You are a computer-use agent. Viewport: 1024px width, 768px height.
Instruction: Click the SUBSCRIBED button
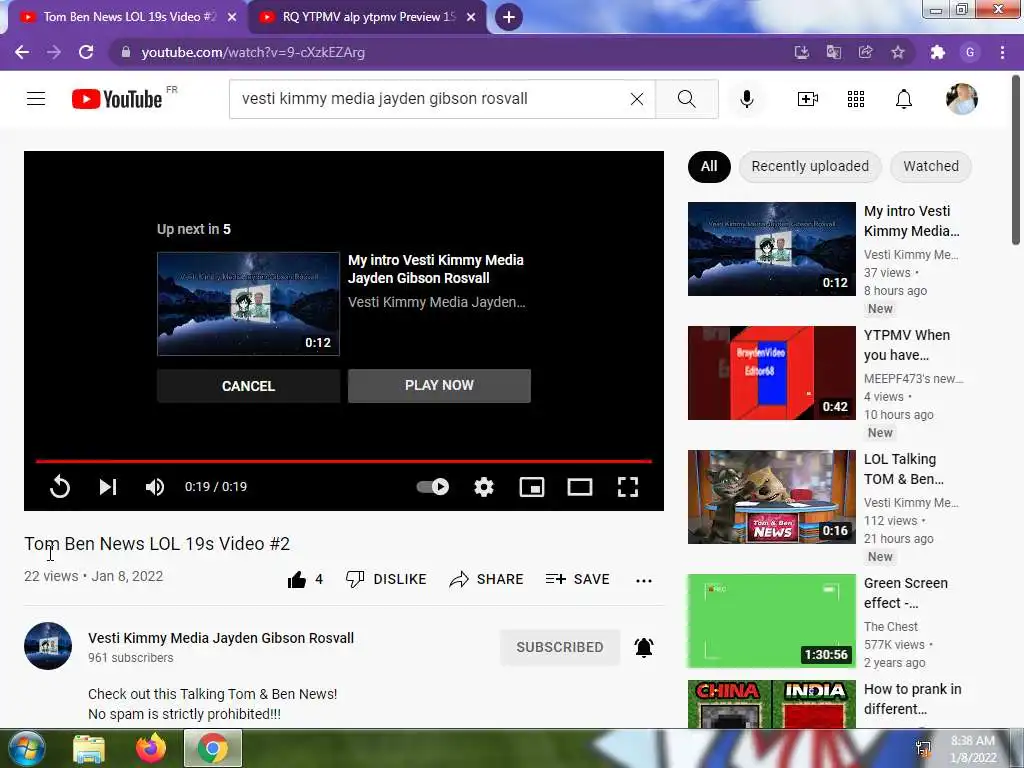point(560,647)
